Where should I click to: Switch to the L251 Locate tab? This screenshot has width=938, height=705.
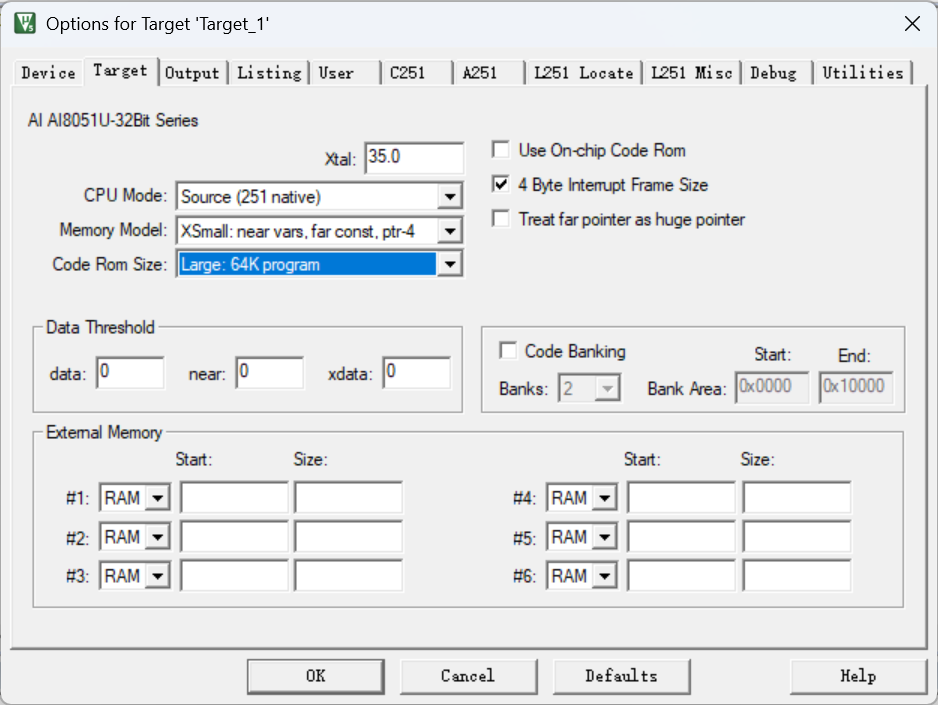pyautogui.click(x=583, y=73)
